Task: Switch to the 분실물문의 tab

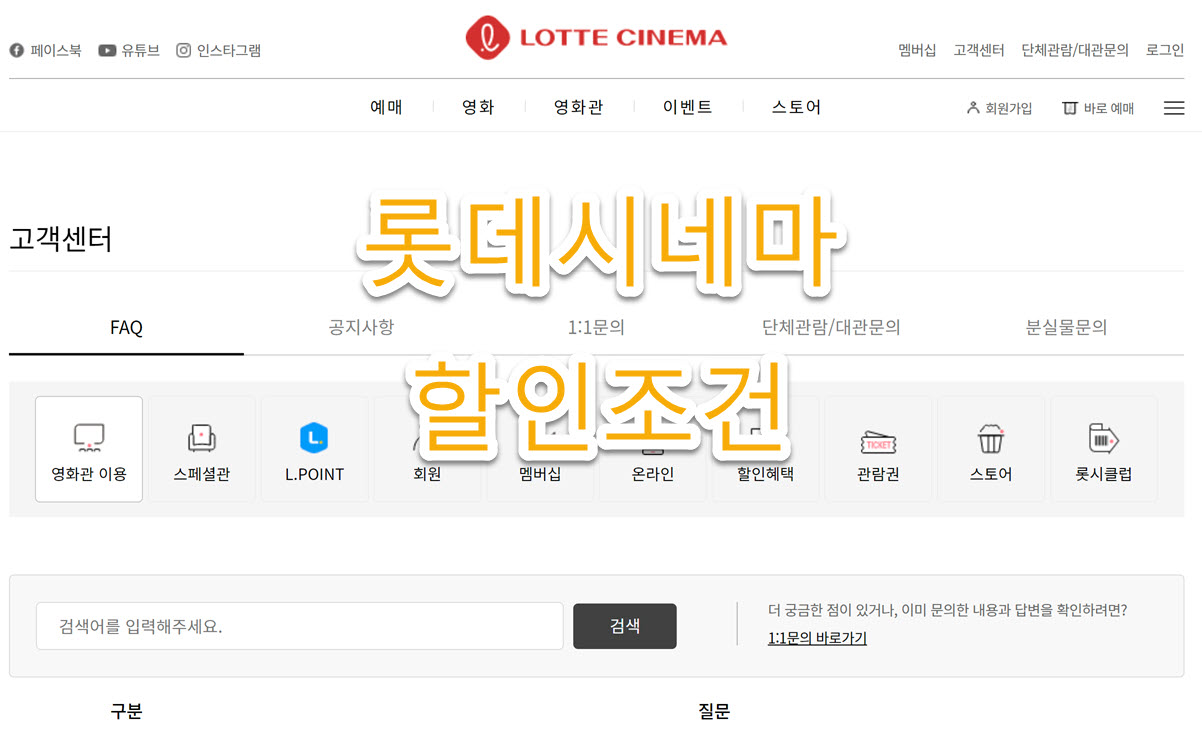Action: [x=1066, y=327]
